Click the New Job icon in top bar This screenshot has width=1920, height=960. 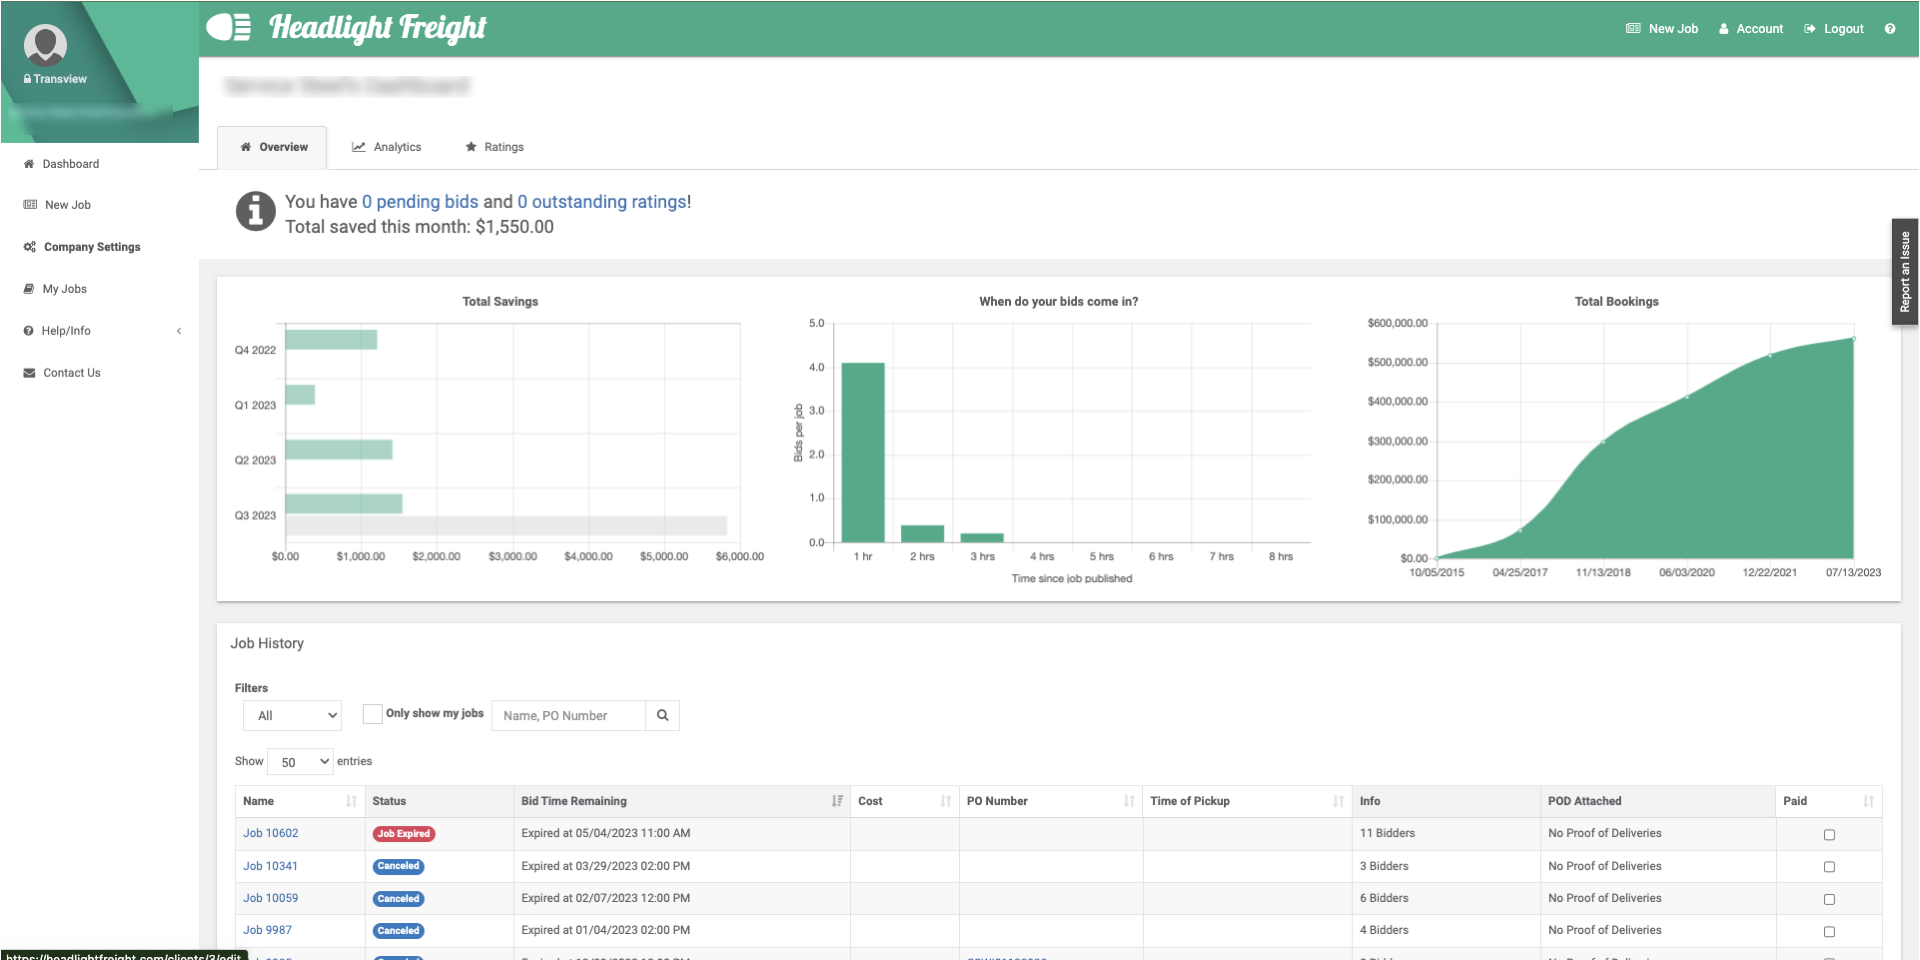(1633, 29)
